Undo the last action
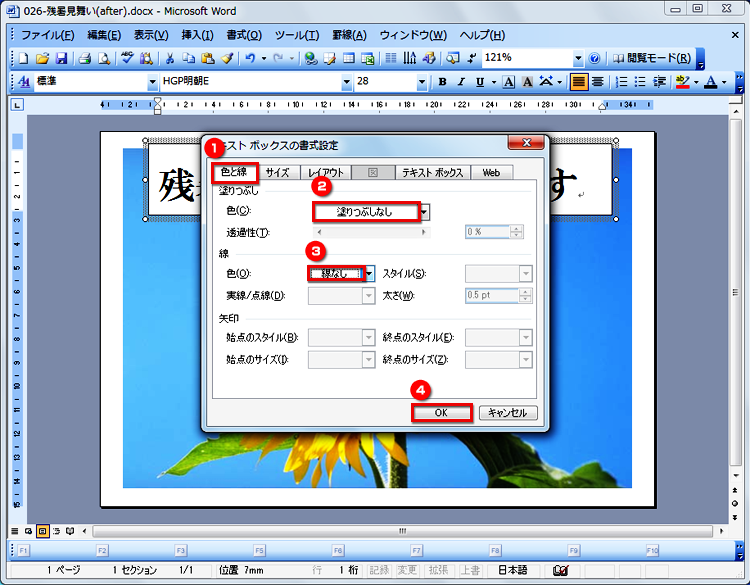 click(250, 58)
